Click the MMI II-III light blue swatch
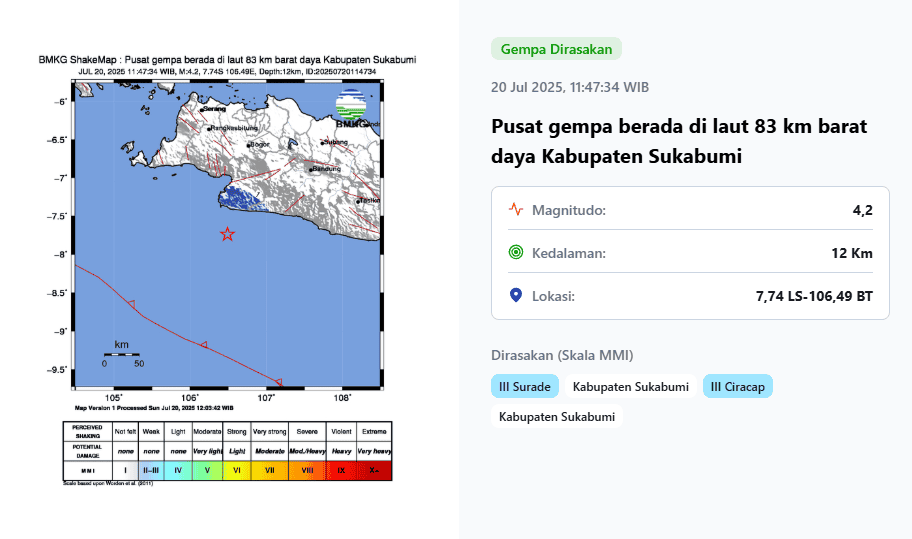Image resolution: width=912 pixels, height=539 pixels. click(x=151, y=470)
